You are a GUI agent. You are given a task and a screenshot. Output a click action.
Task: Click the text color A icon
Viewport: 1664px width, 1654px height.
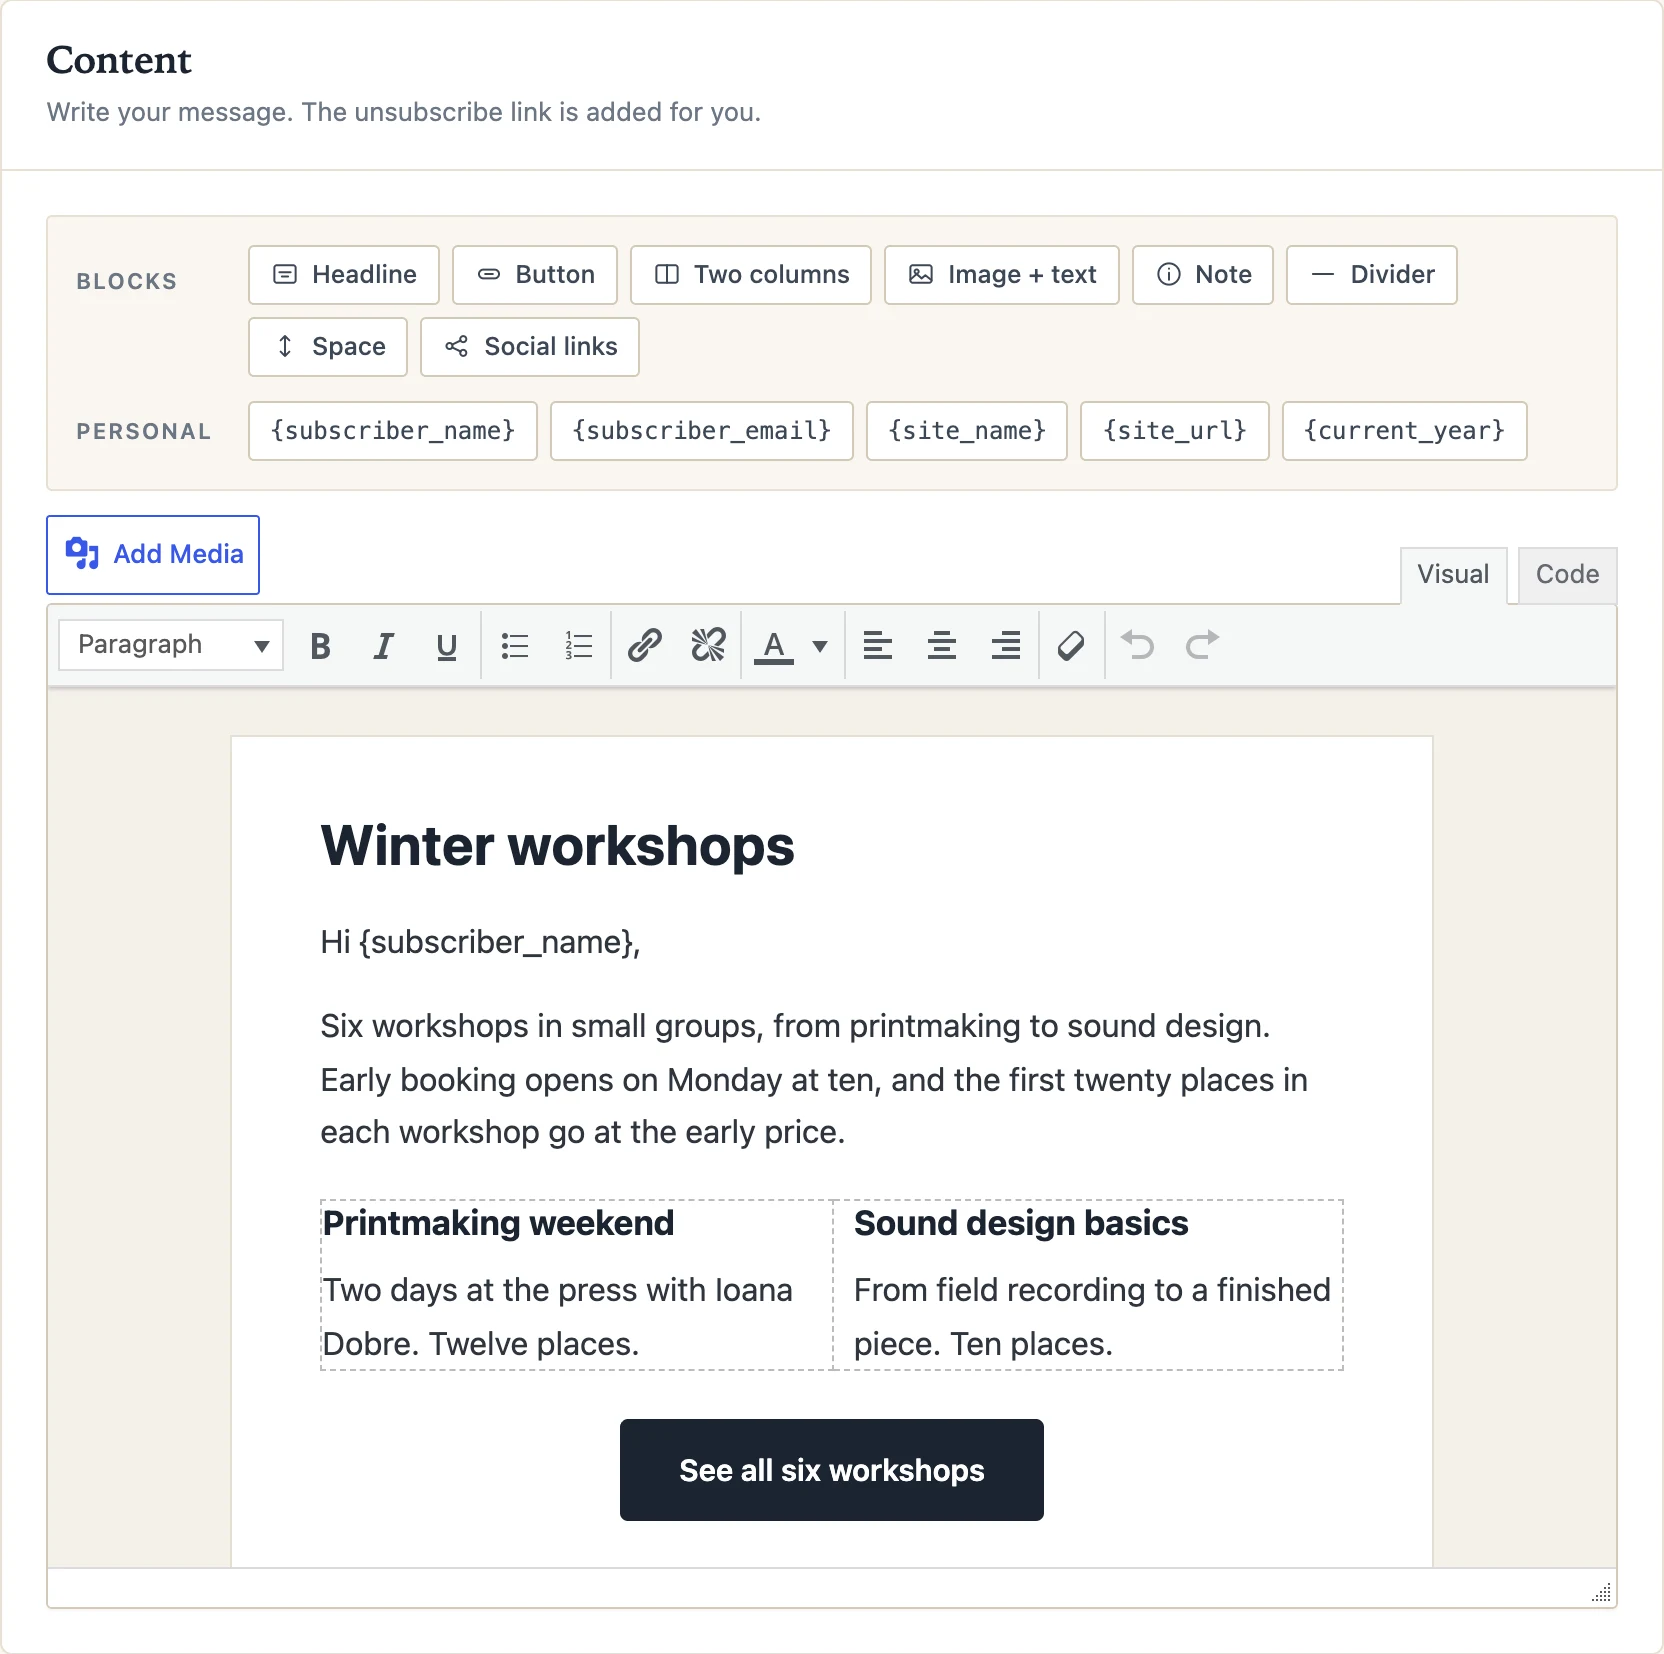coord(774,646)
